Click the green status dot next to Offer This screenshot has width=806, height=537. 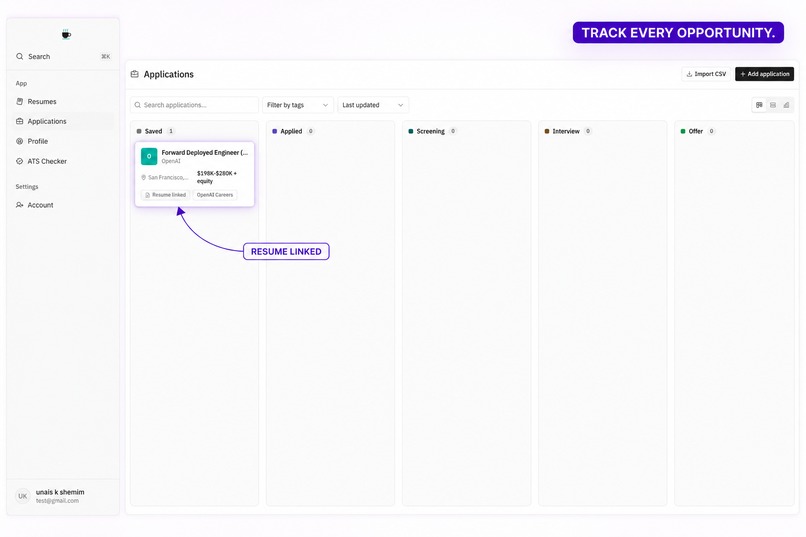pyautogui.click(x=683, y=132)
